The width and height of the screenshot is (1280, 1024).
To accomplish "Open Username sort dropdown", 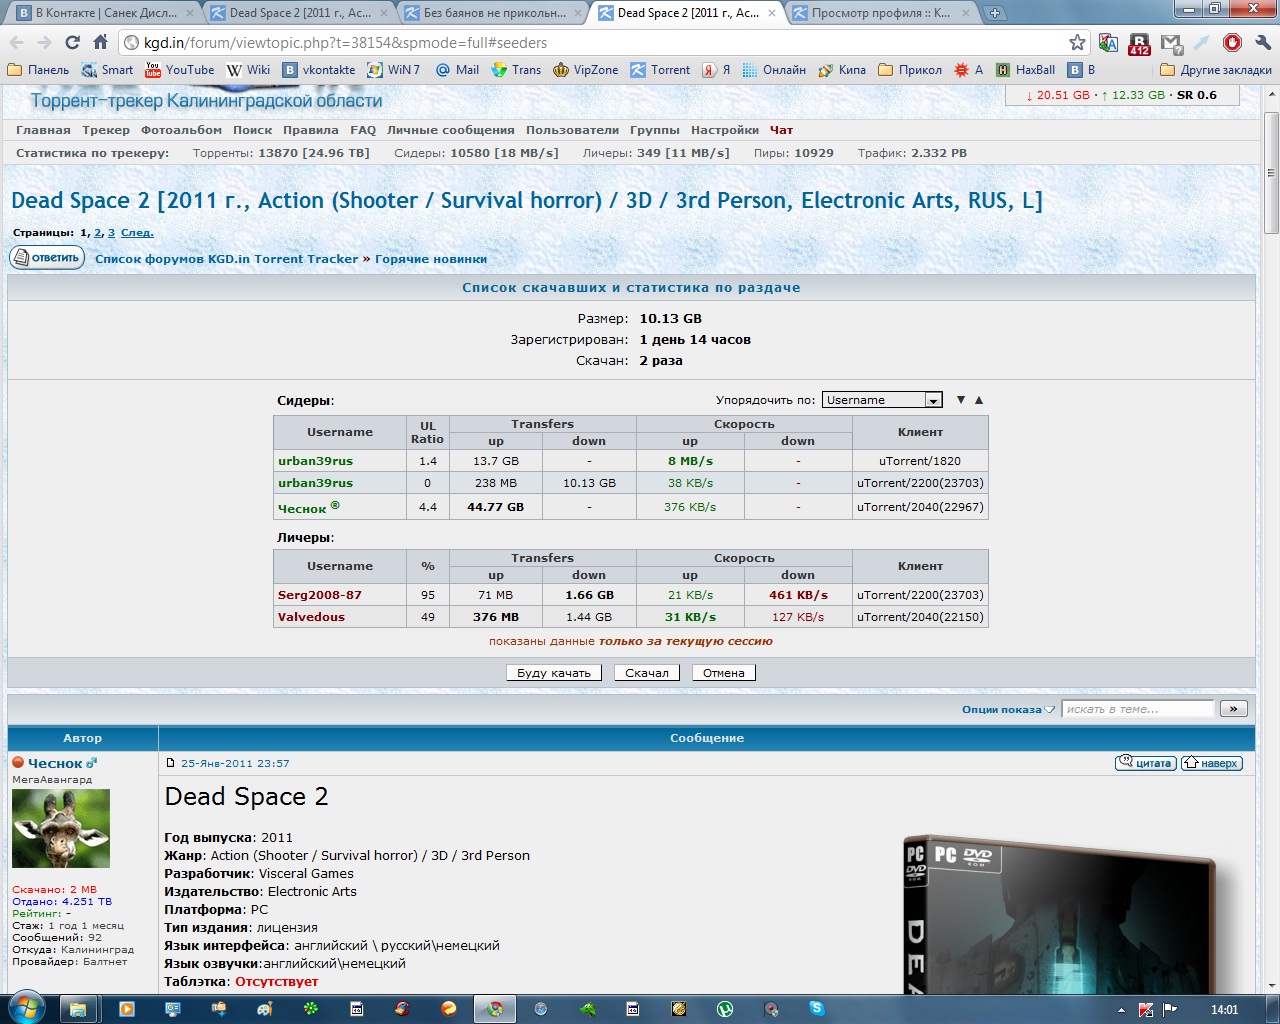I will [x=882, y=400].
